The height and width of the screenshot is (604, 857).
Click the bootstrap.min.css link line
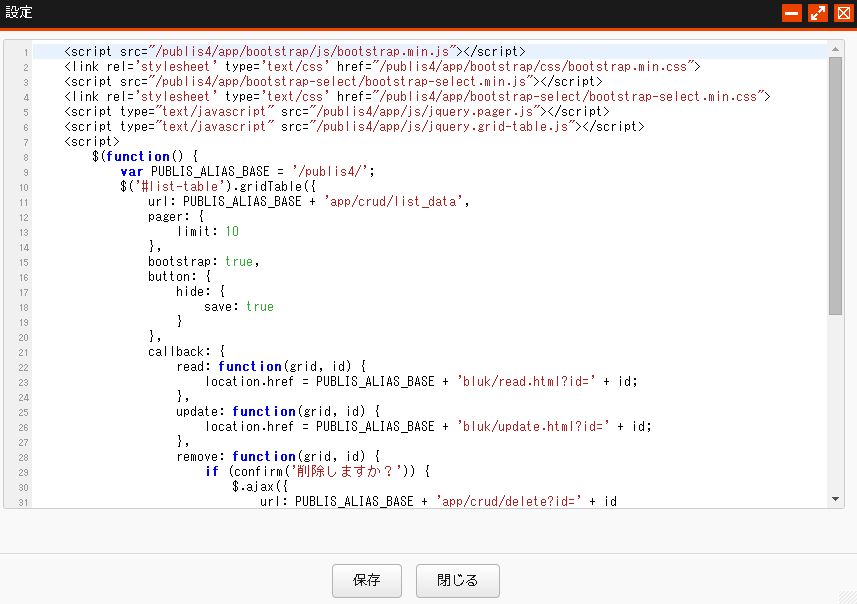tap(383, 67)
